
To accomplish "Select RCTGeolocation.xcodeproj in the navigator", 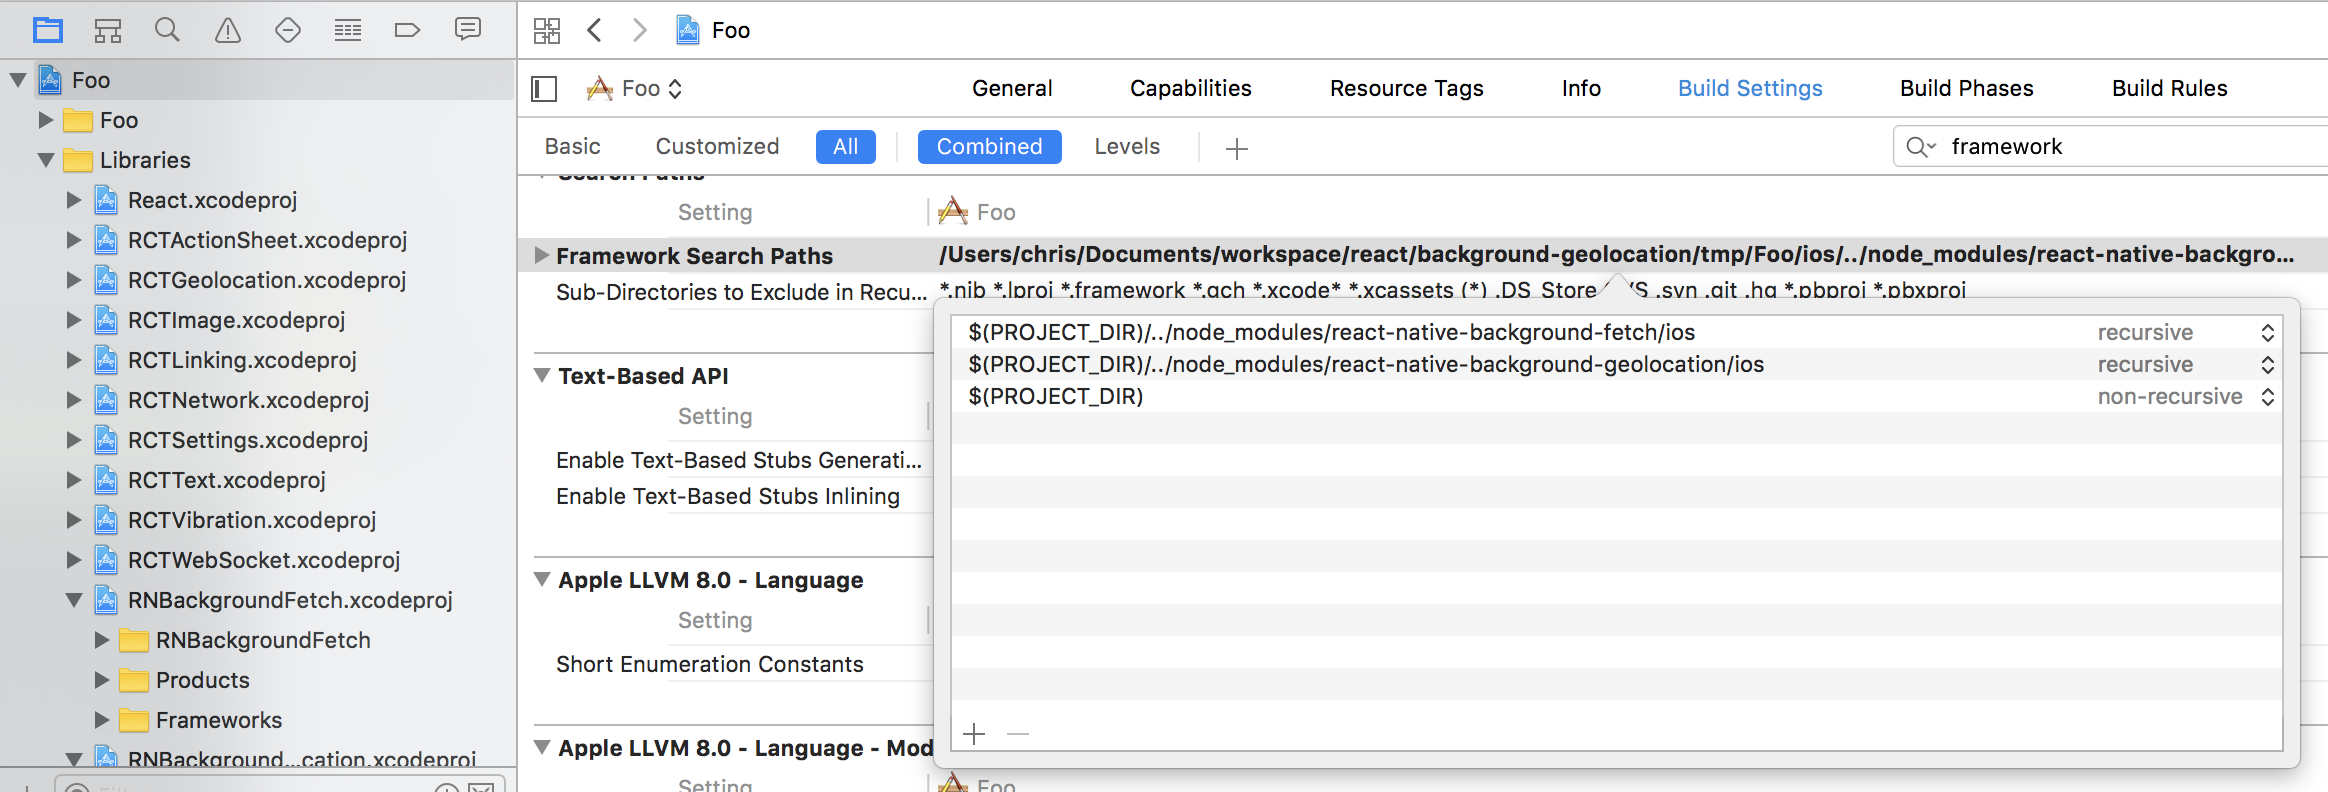I will tap(267, 280).
